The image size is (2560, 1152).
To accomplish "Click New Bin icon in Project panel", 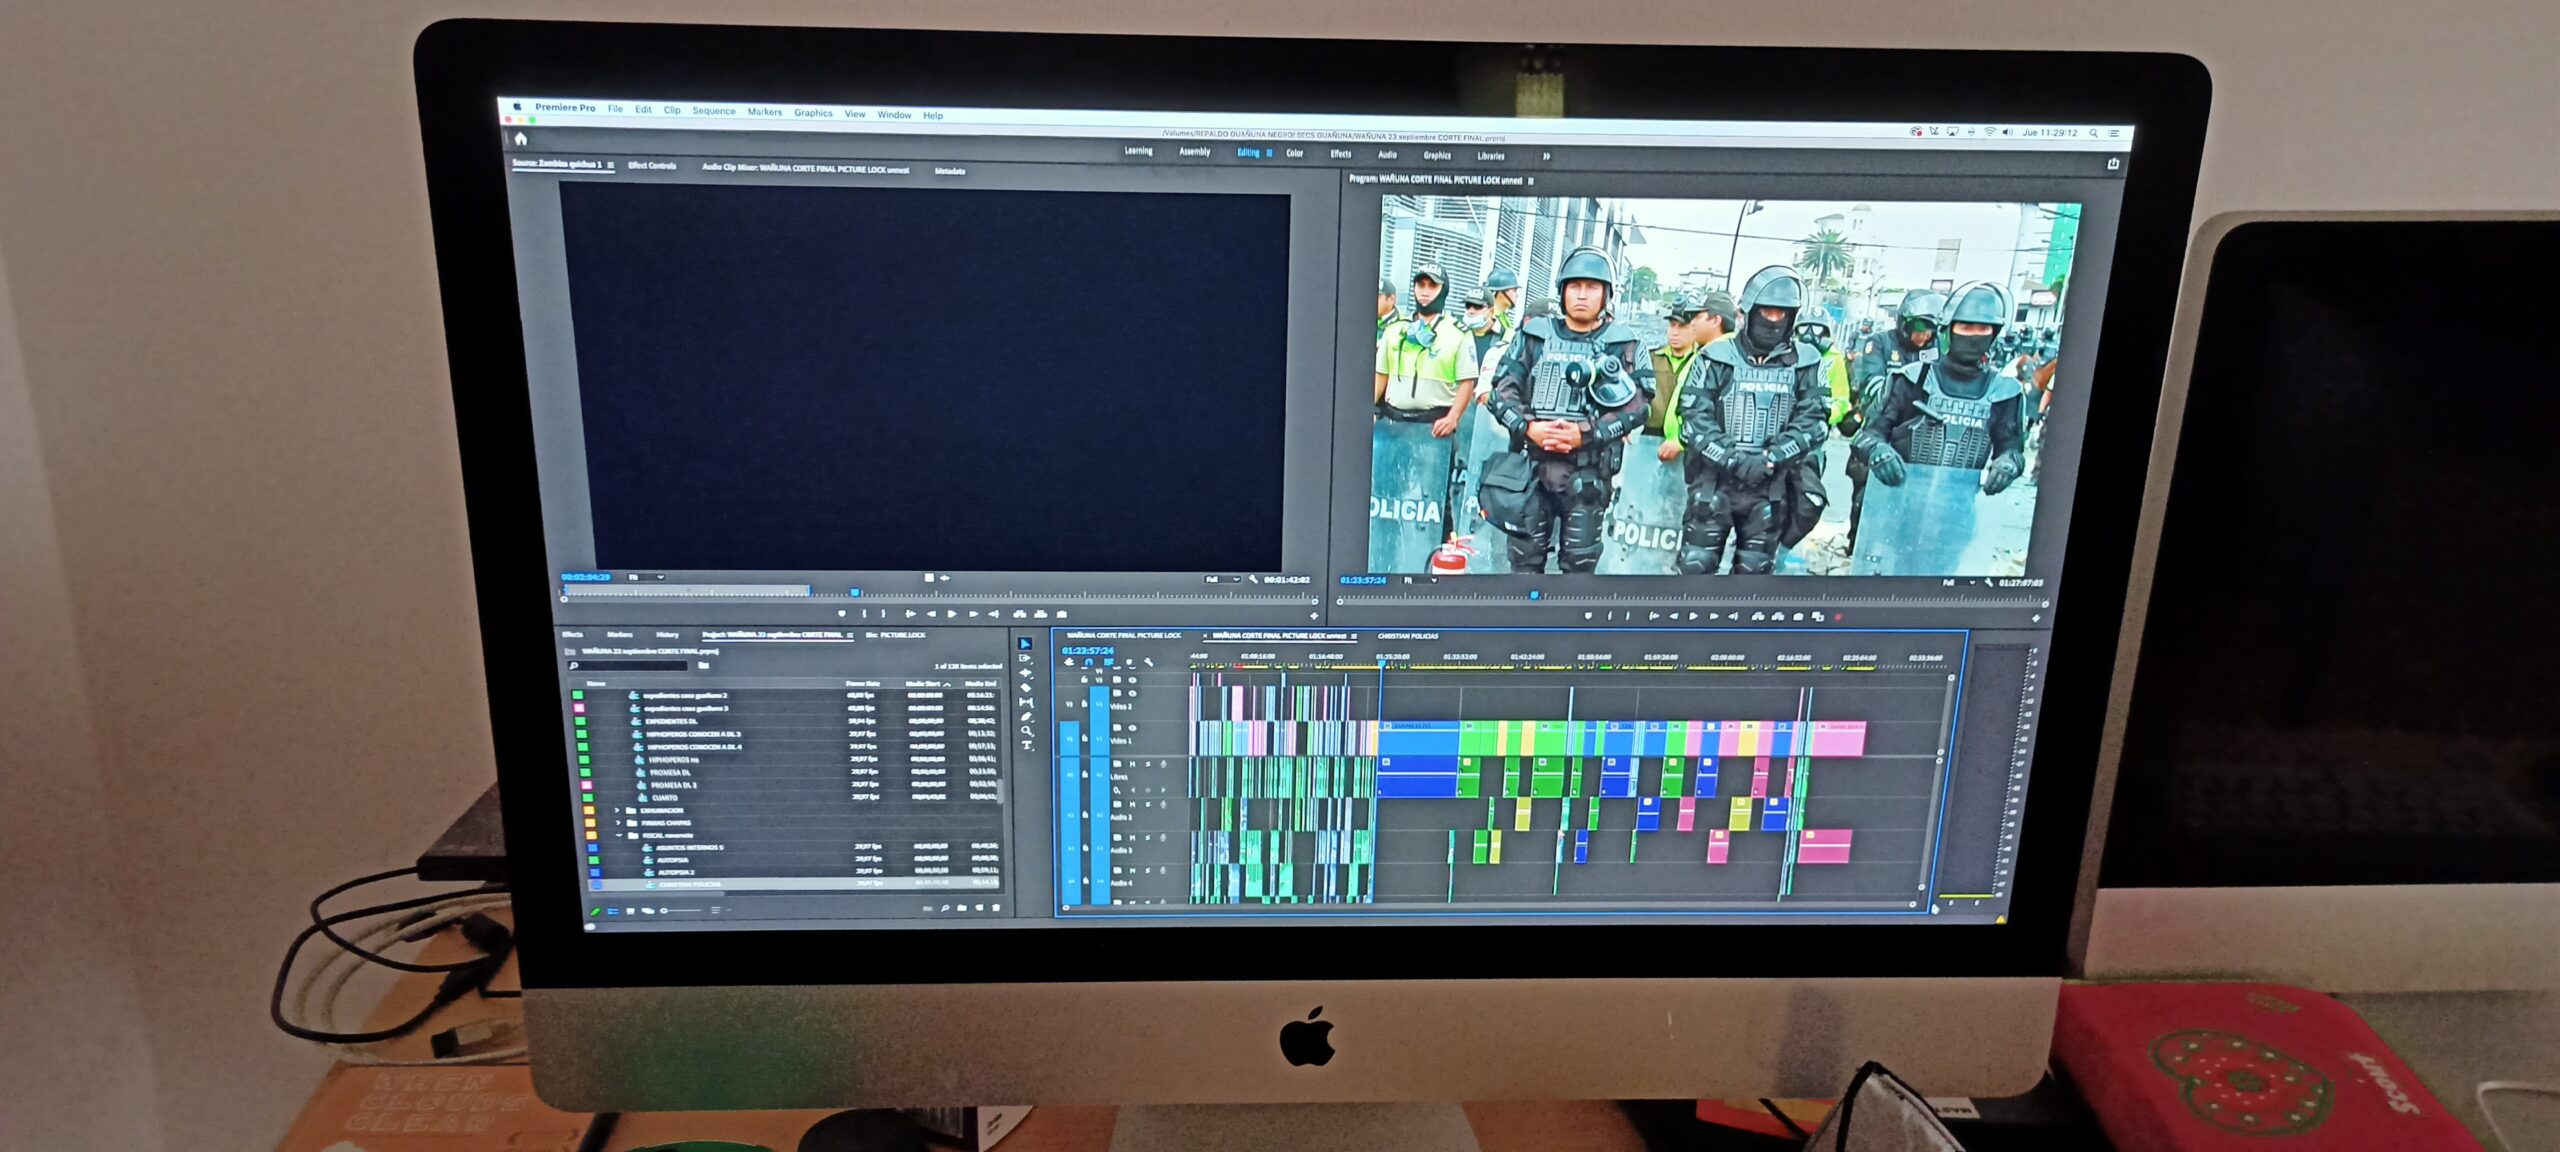I will [961, 908].
